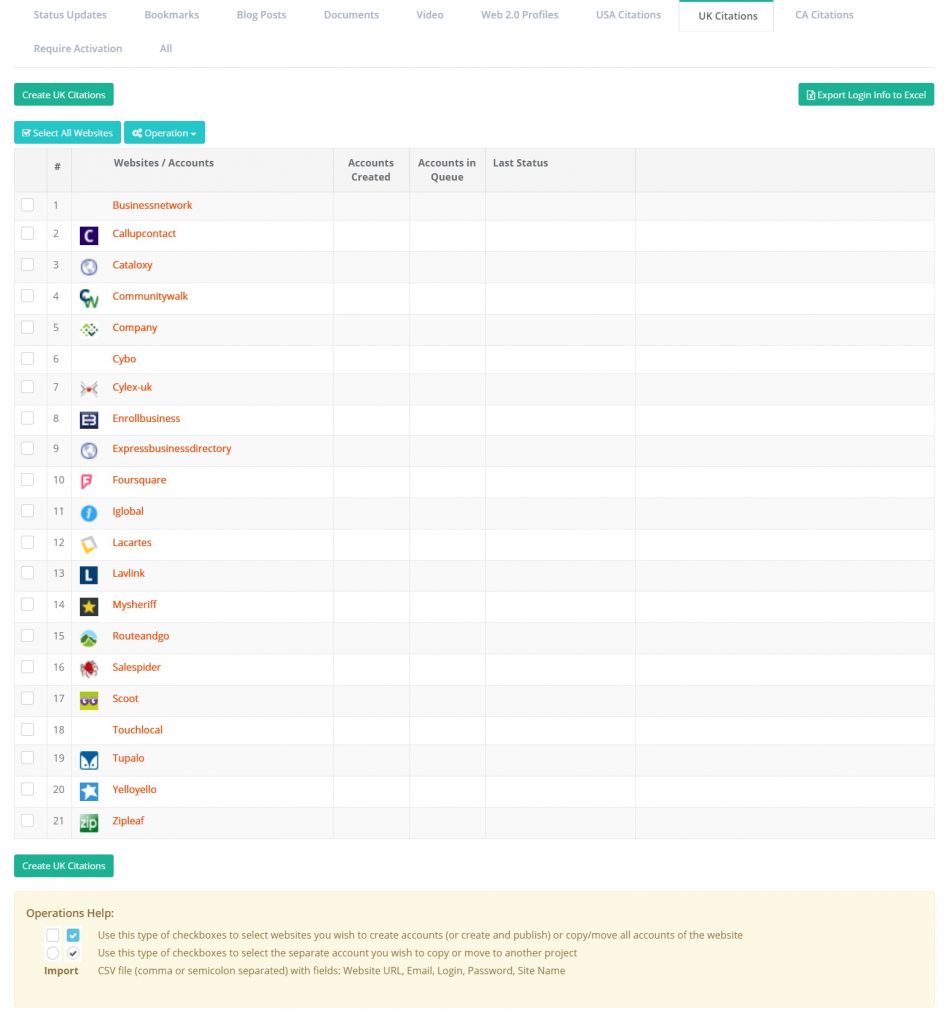Check the Tupalo row checkbox

[x=28, y=758]
